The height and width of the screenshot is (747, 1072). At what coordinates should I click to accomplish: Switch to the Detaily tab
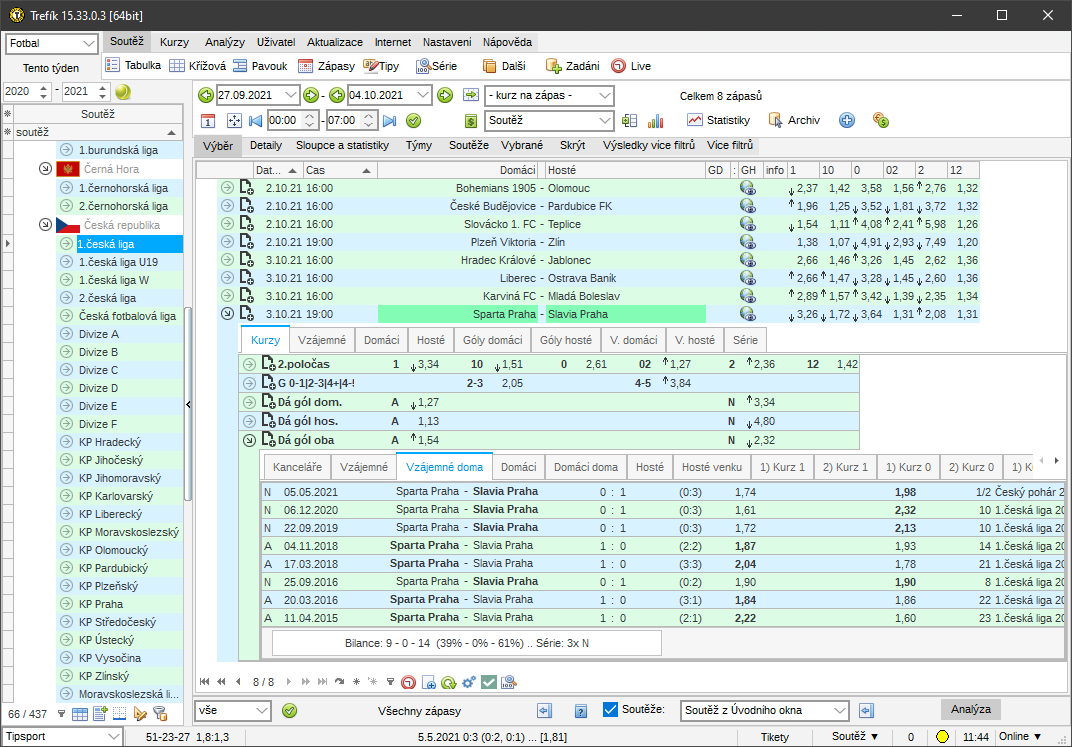266,145
